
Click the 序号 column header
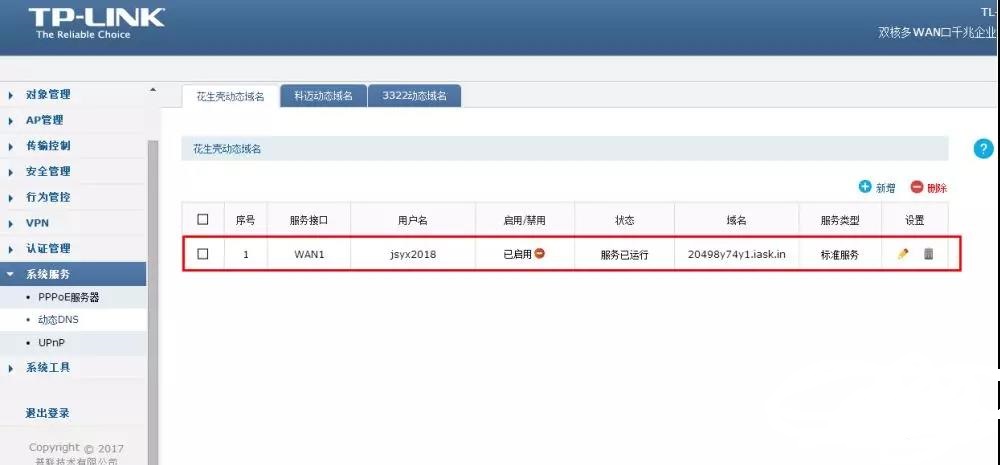click(246, 220)
